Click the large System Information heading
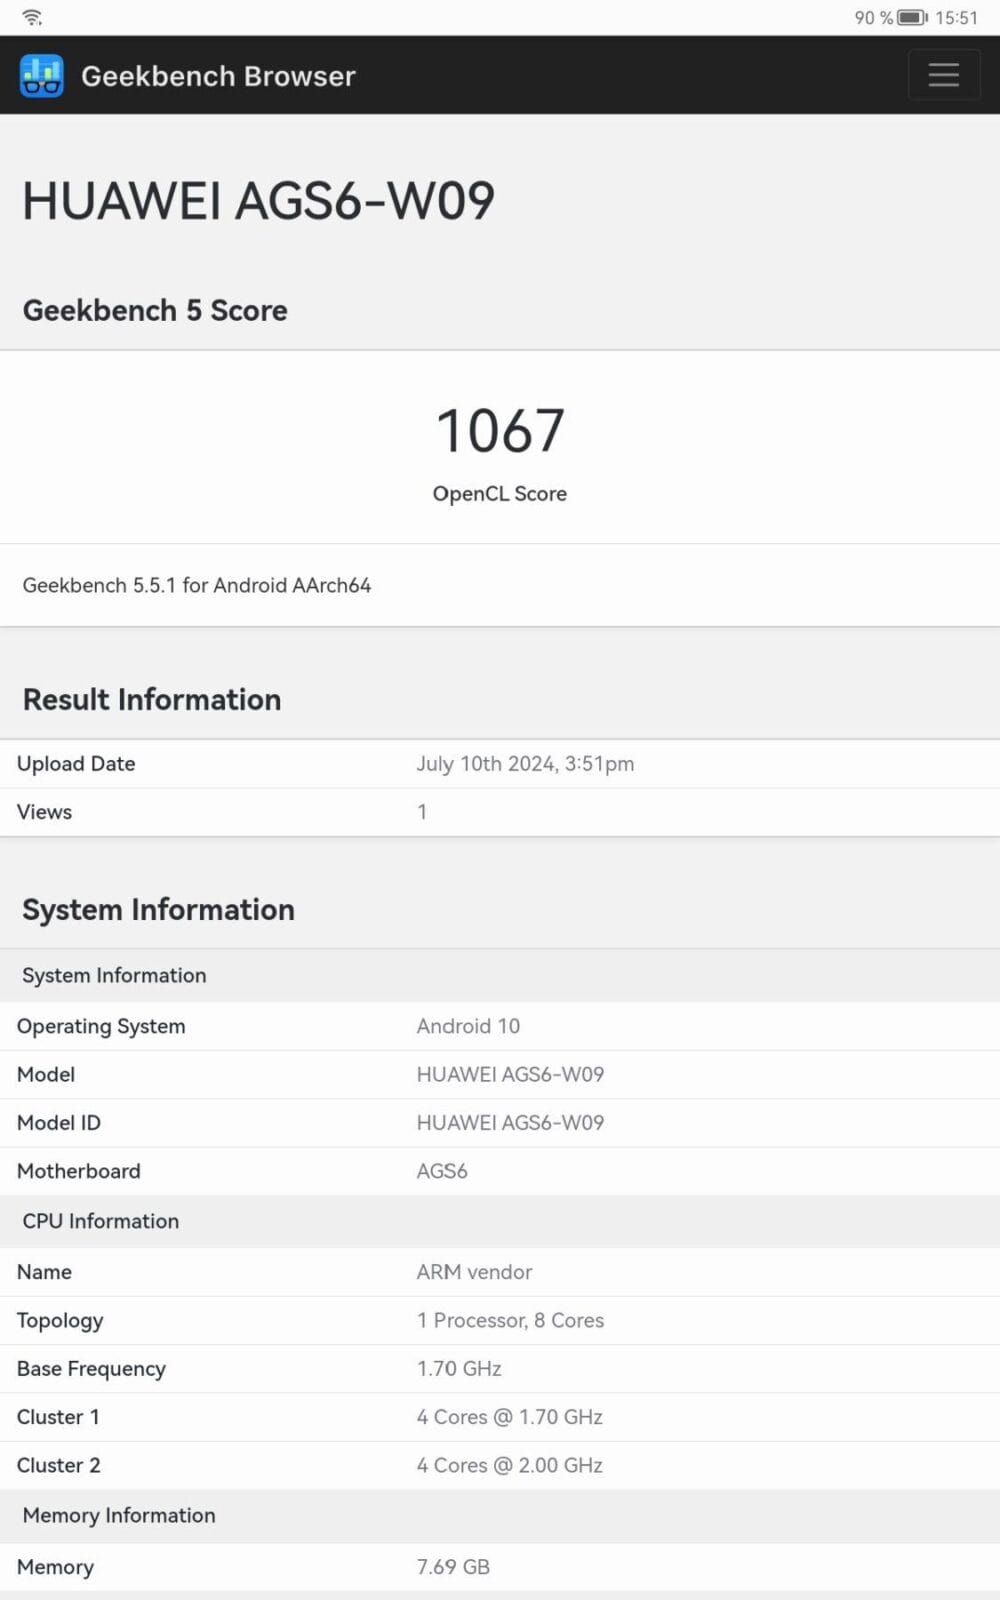 point(158,910)
